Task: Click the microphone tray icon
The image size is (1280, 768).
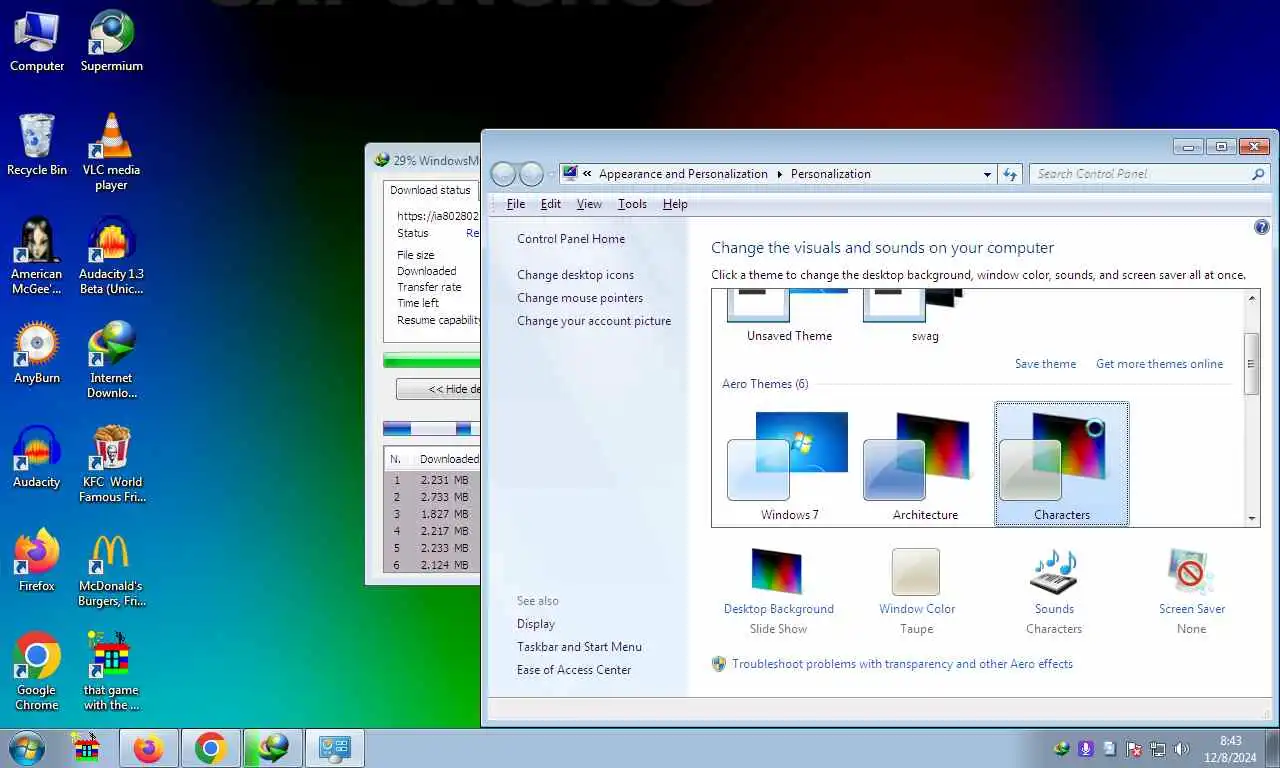Action: pos(1087,748)
